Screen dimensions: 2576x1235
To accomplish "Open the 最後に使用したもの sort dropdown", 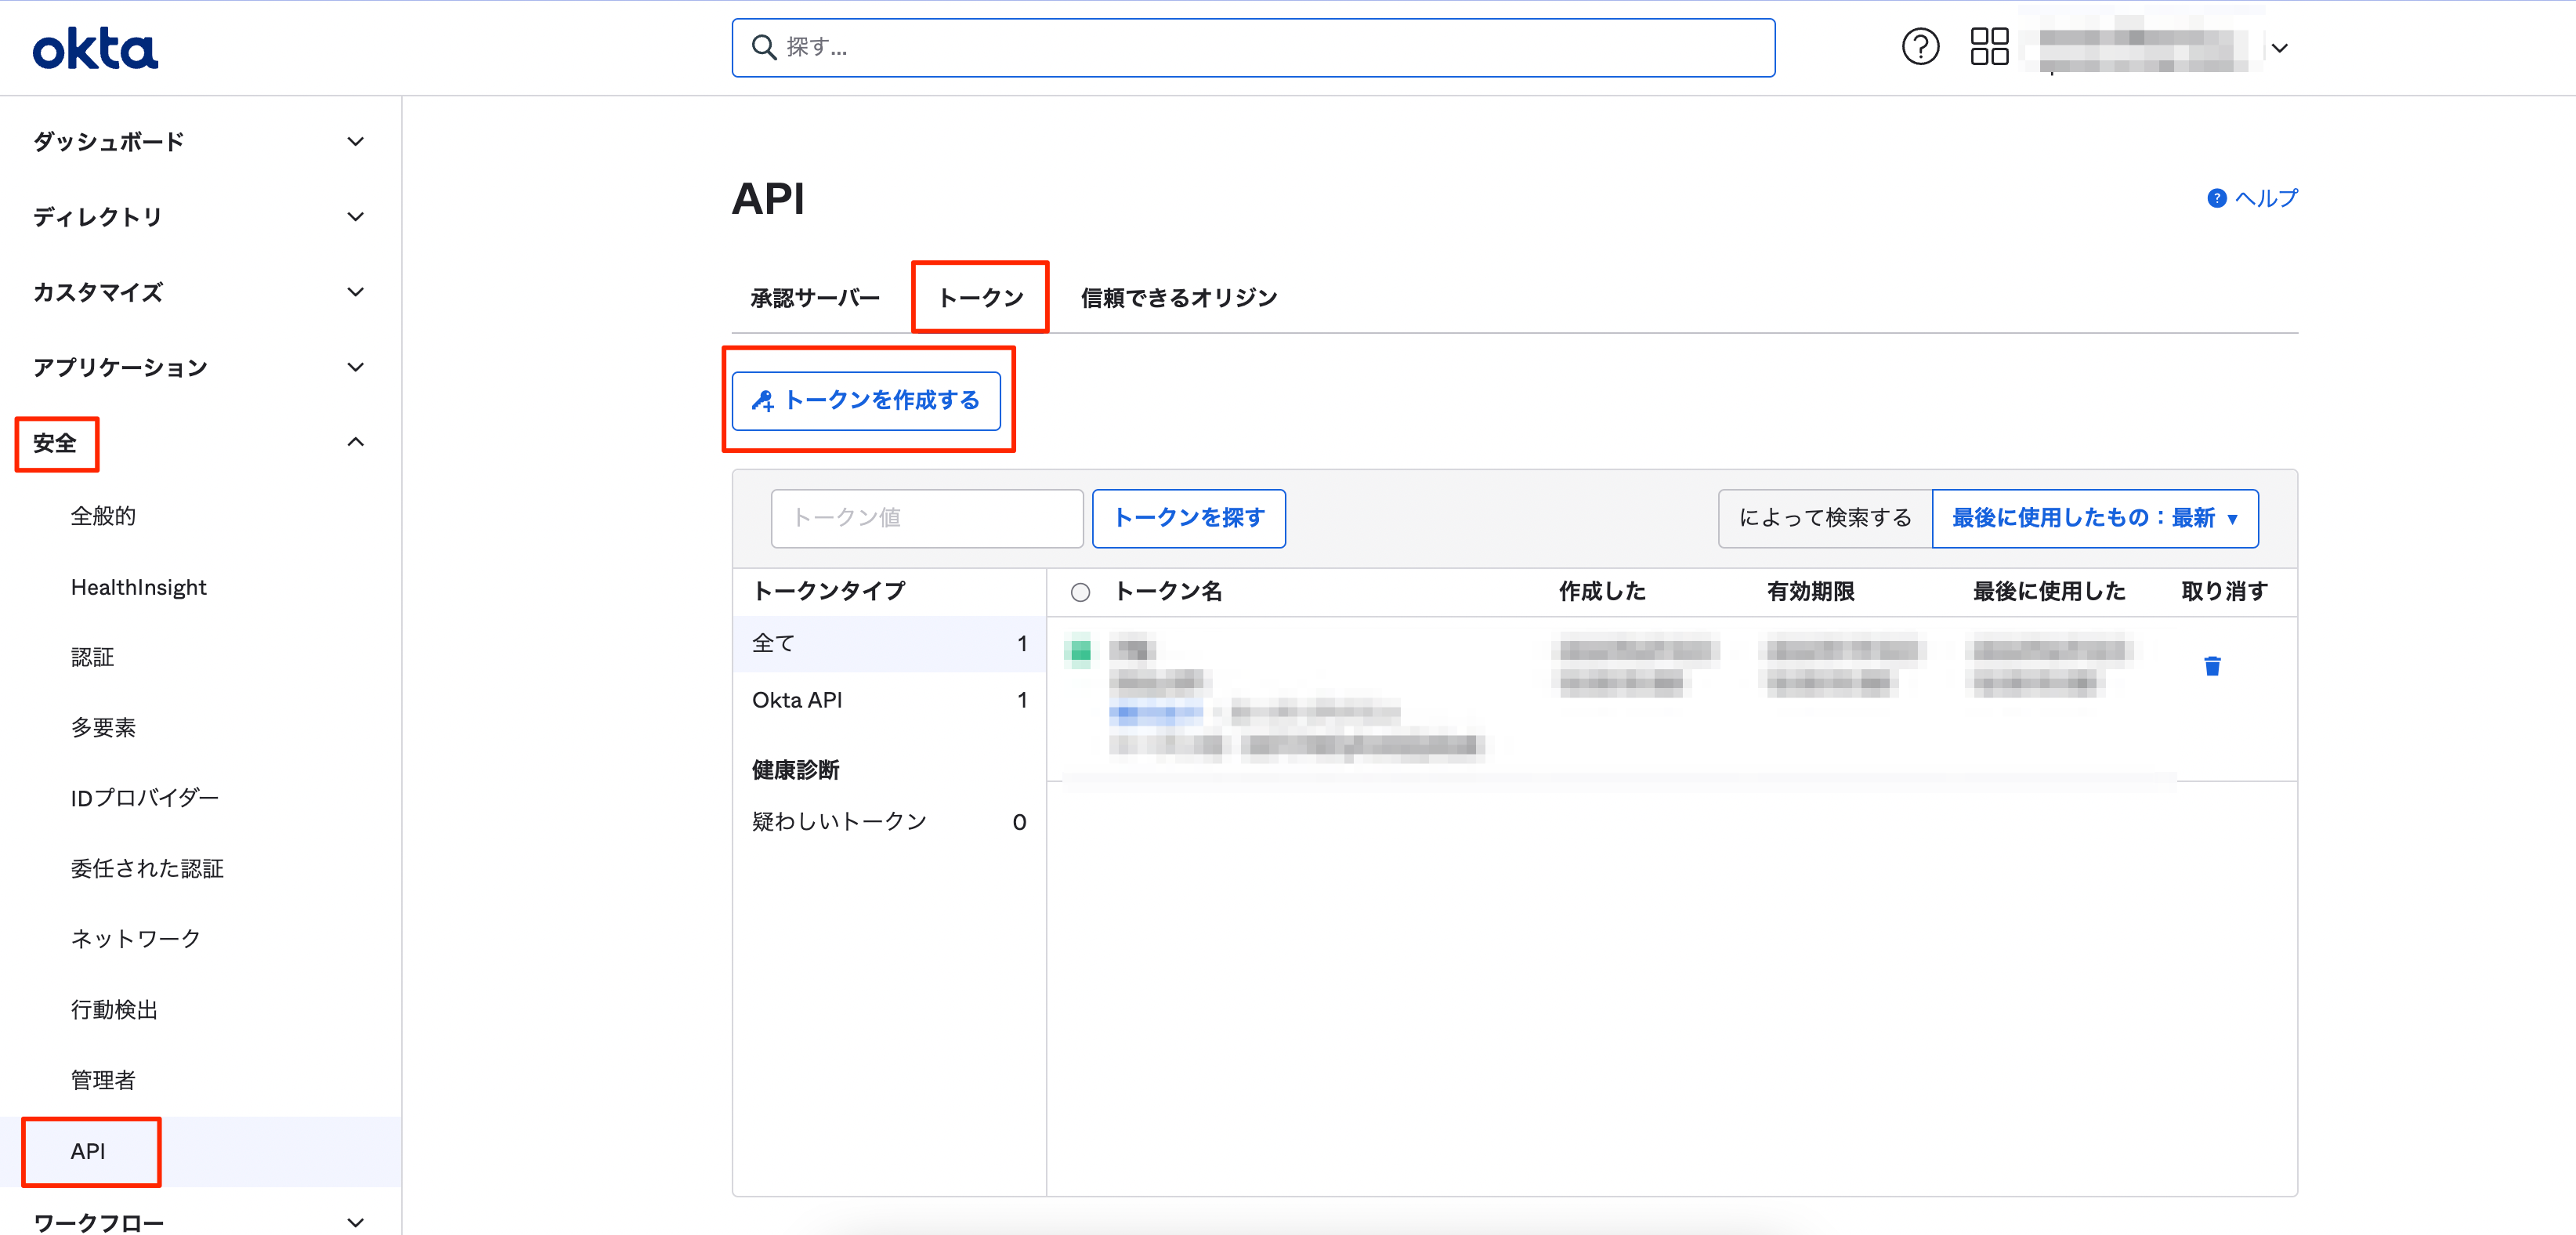I will click(2094, 518).
